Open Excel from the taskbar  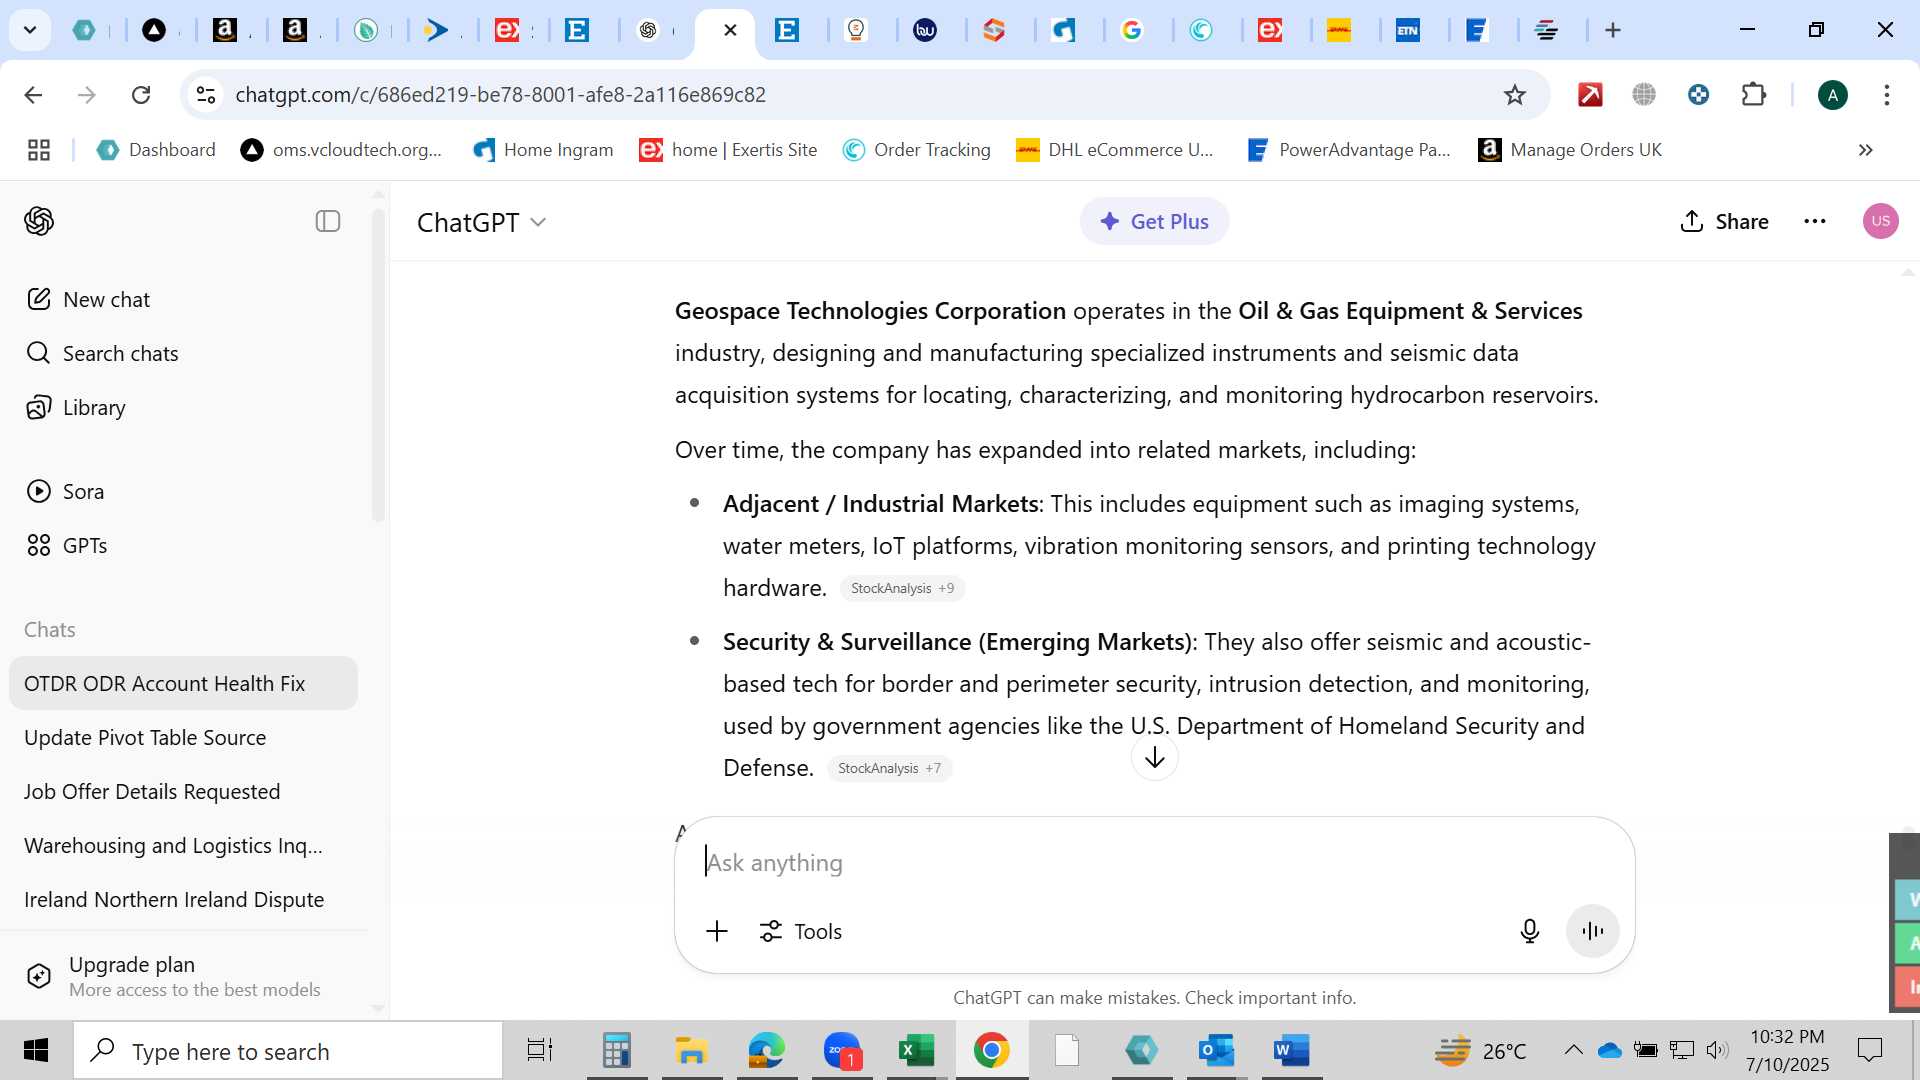[916, 1051]
